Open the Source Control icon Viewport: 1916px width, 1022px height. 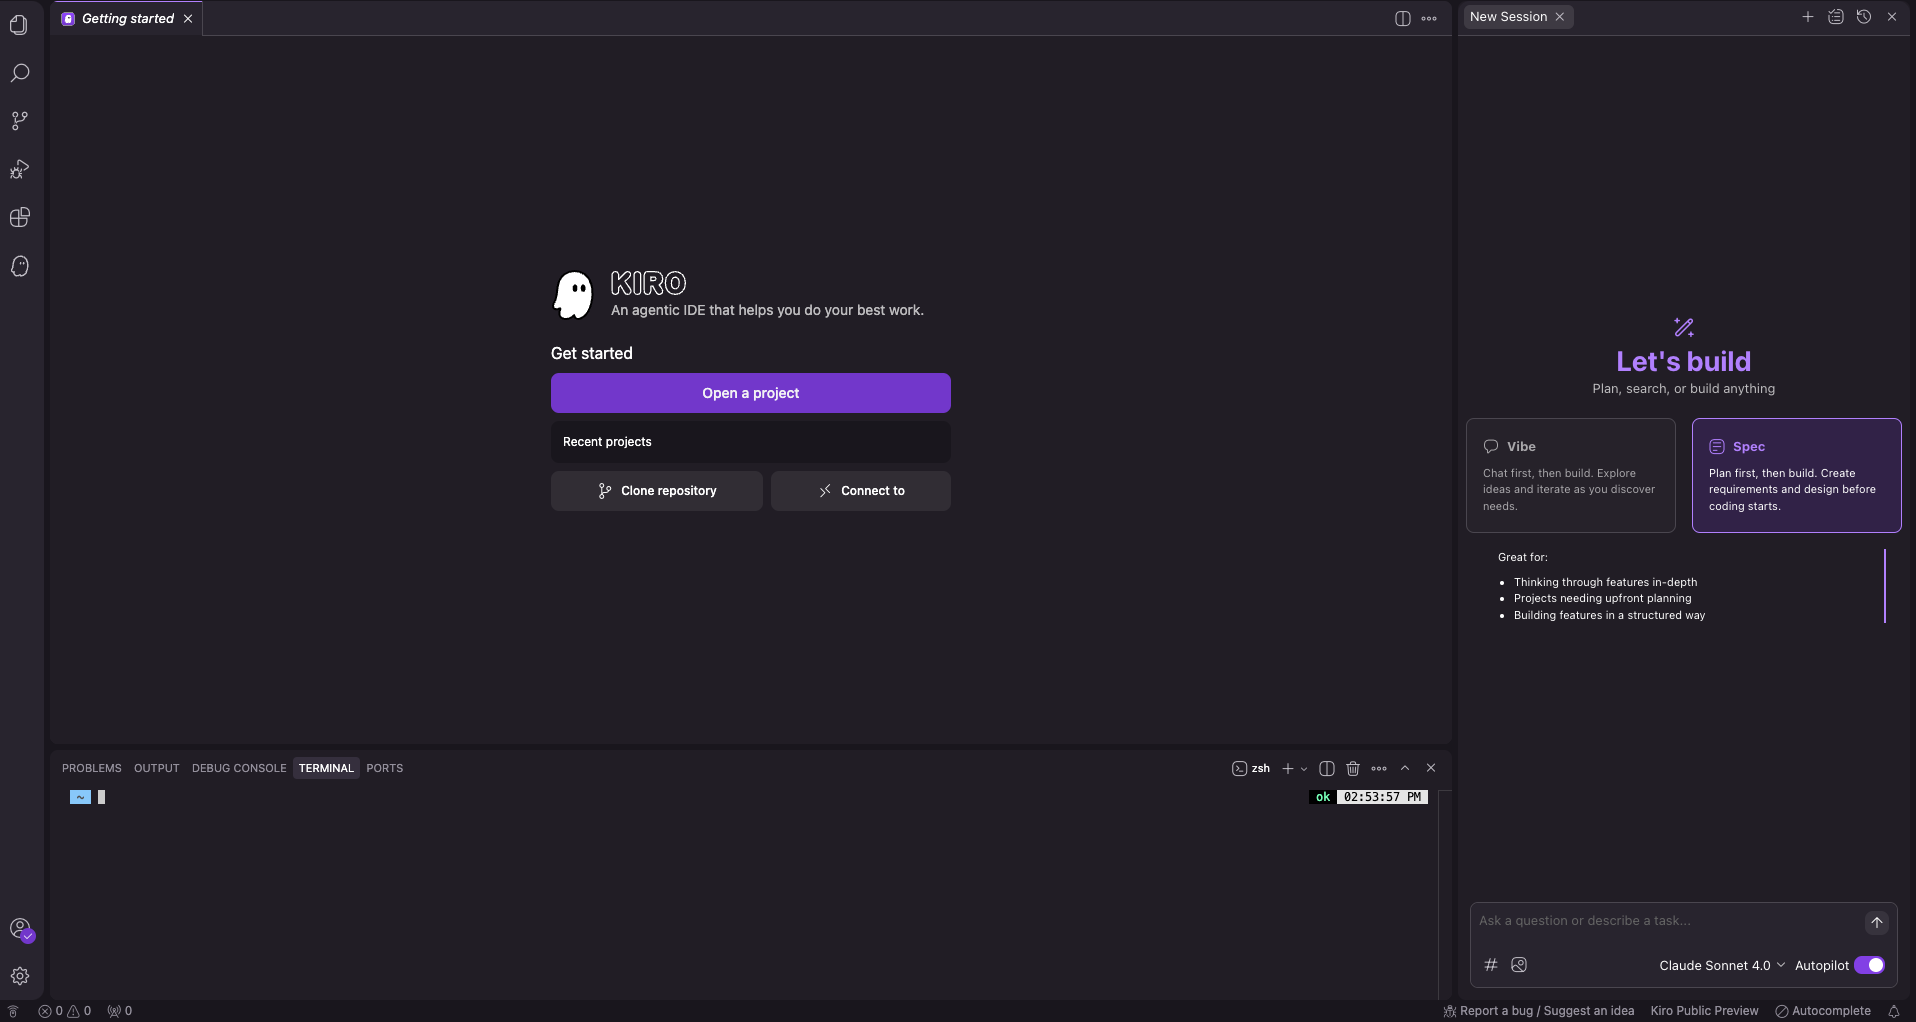(20, 121)
